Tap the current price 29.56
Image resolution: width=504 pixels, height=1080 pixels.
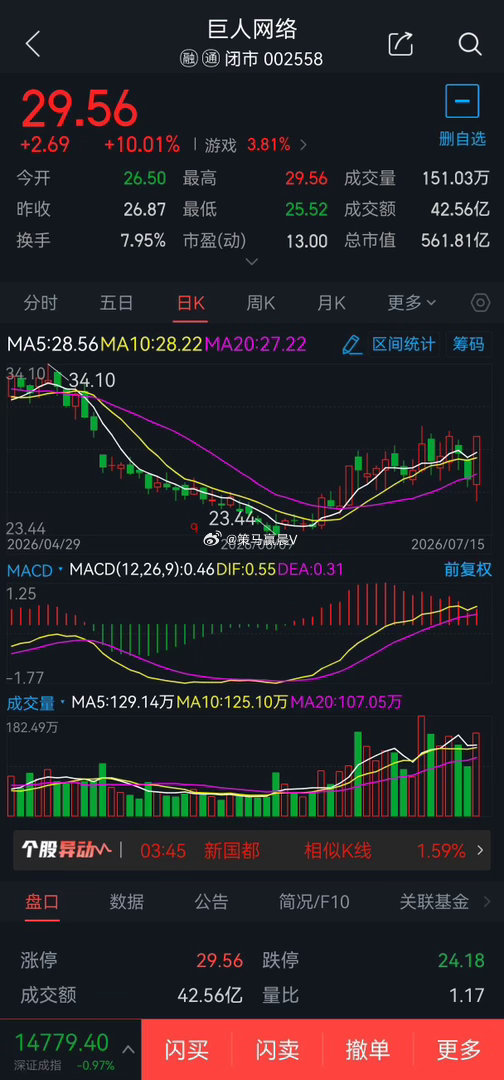pyautogui.click(x=80, y=108)
